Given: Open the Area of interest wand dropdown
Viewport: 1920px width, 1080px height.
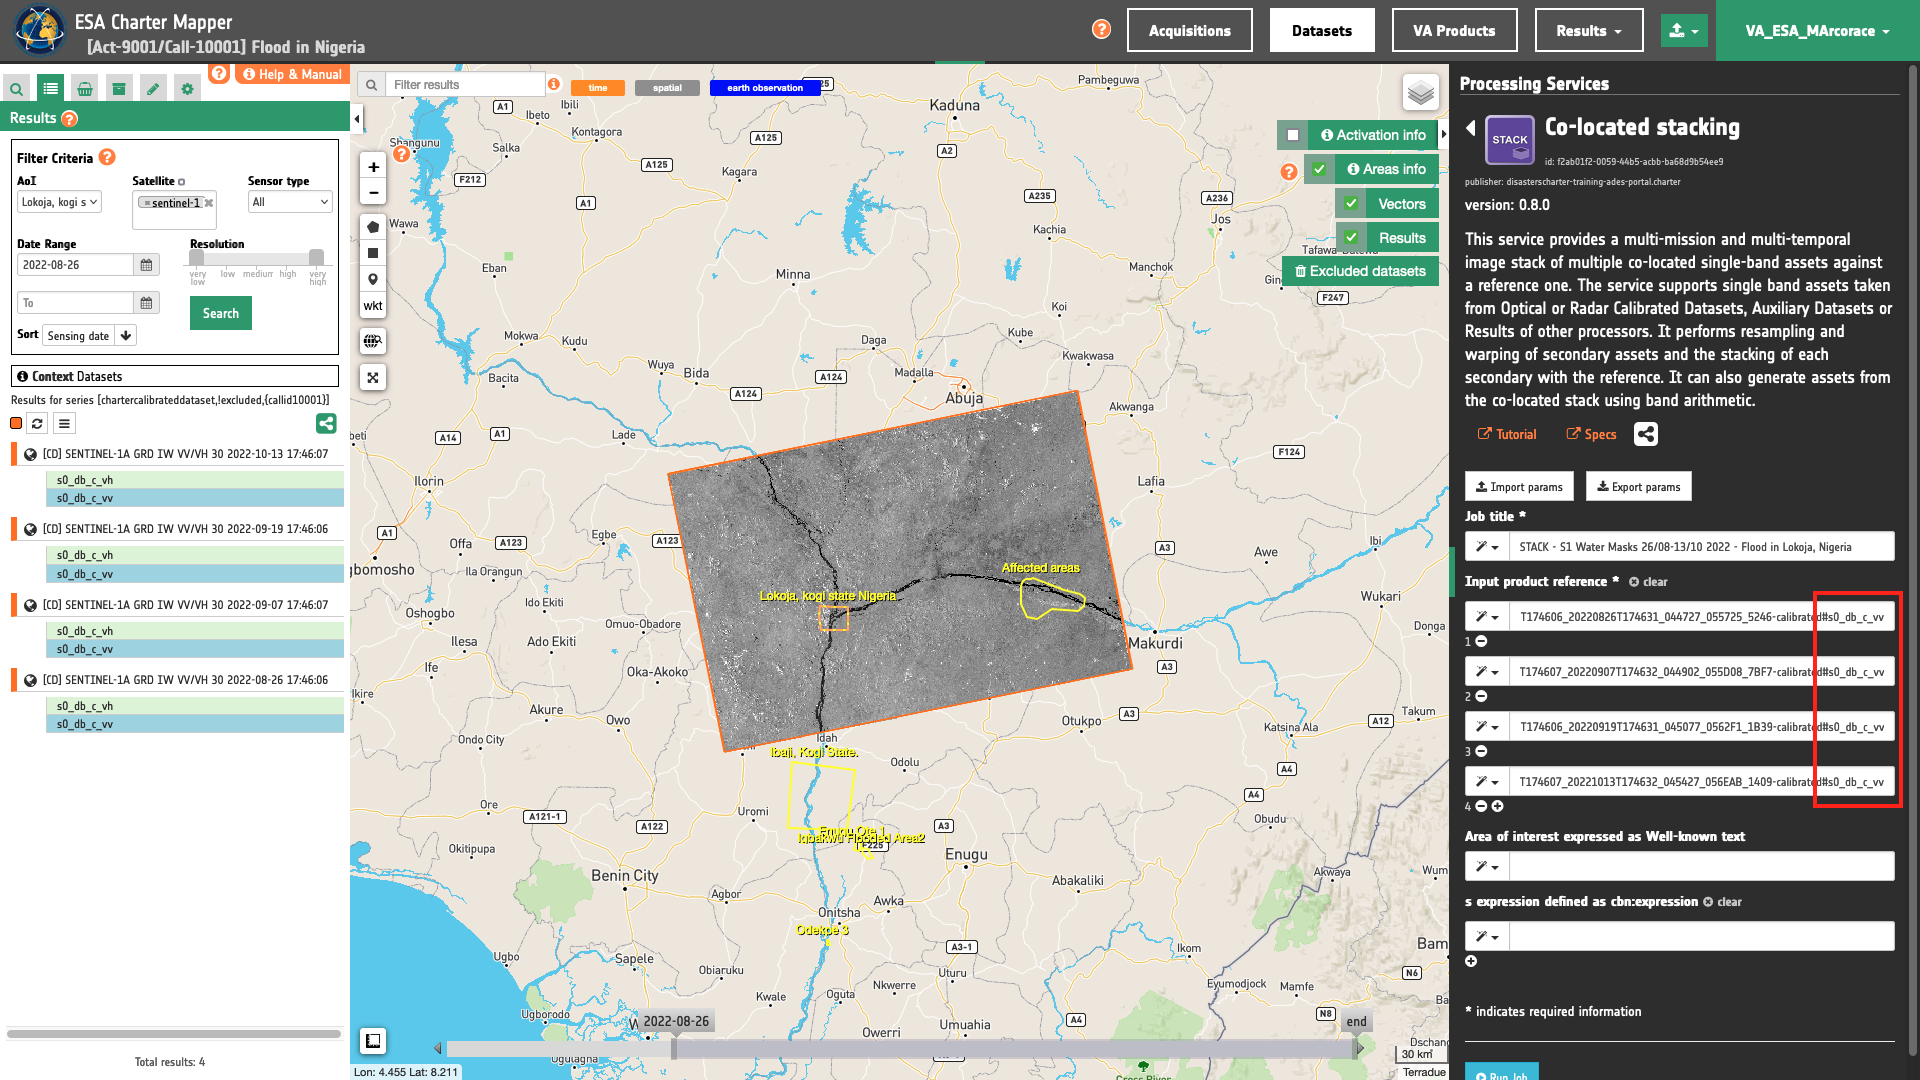Looking at the screenshot, I should pyautogui.click(x=1487, y=866).
